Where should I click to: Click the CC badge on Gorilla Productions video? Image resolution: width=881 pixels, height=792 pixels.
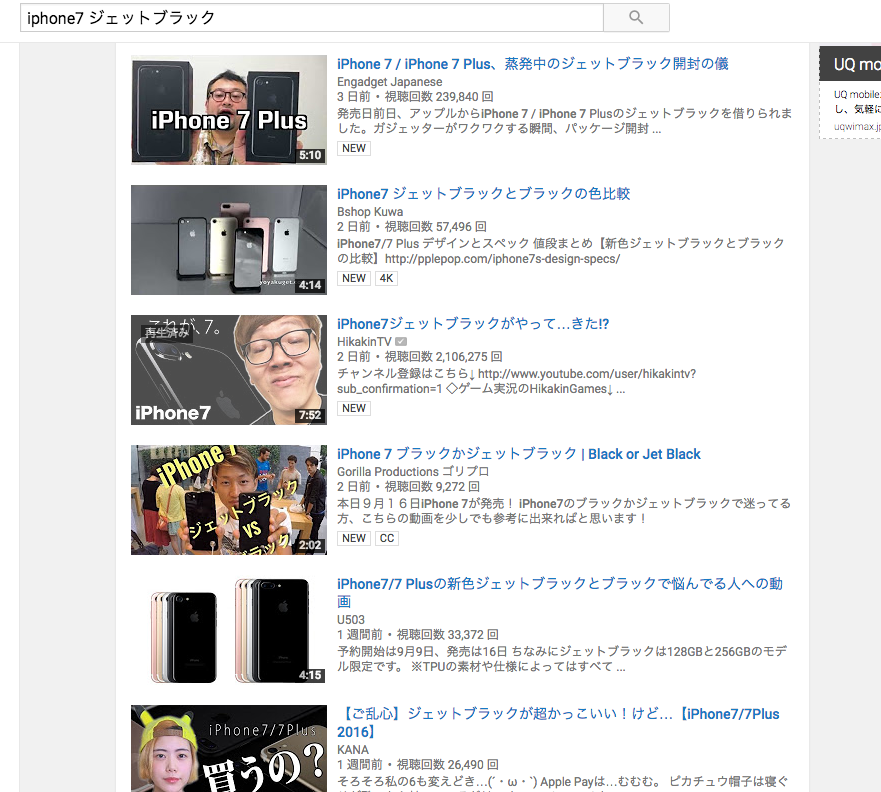[x=387, y=538]
